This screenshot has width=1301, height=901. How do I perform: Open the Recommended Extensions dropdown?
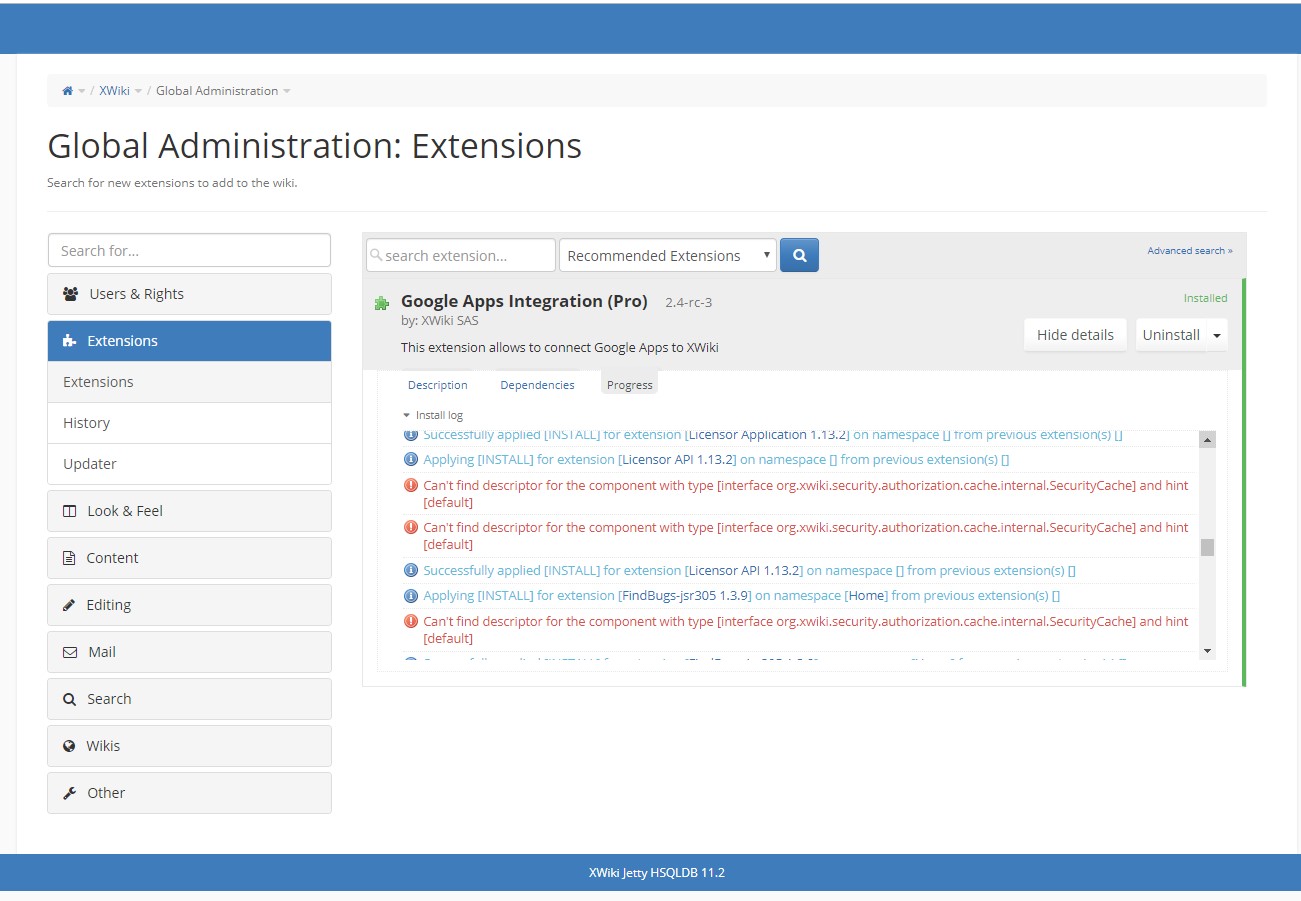point(667,255)
